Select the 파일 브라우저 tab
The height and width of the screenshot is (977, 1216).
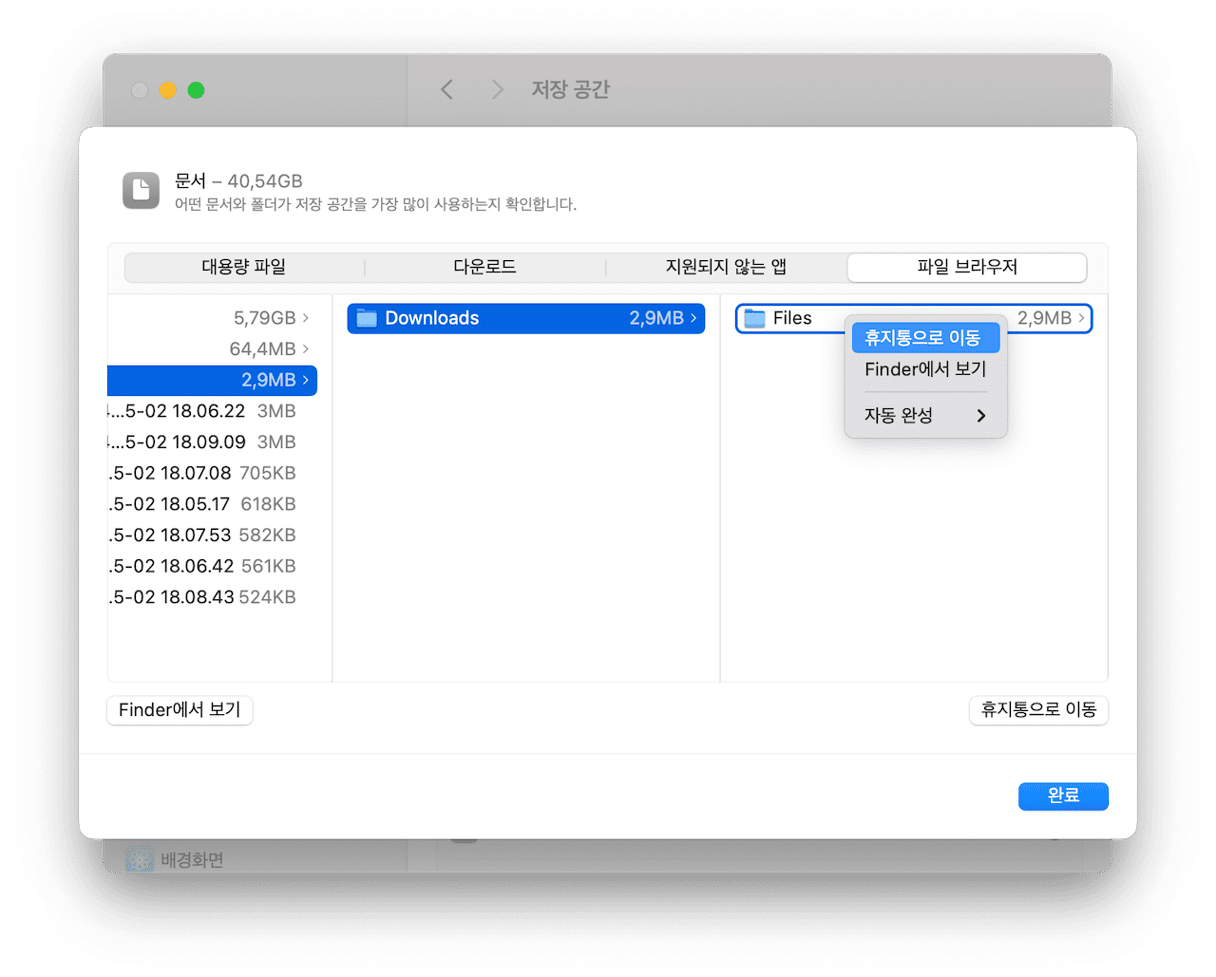click(x=967, y=267)
